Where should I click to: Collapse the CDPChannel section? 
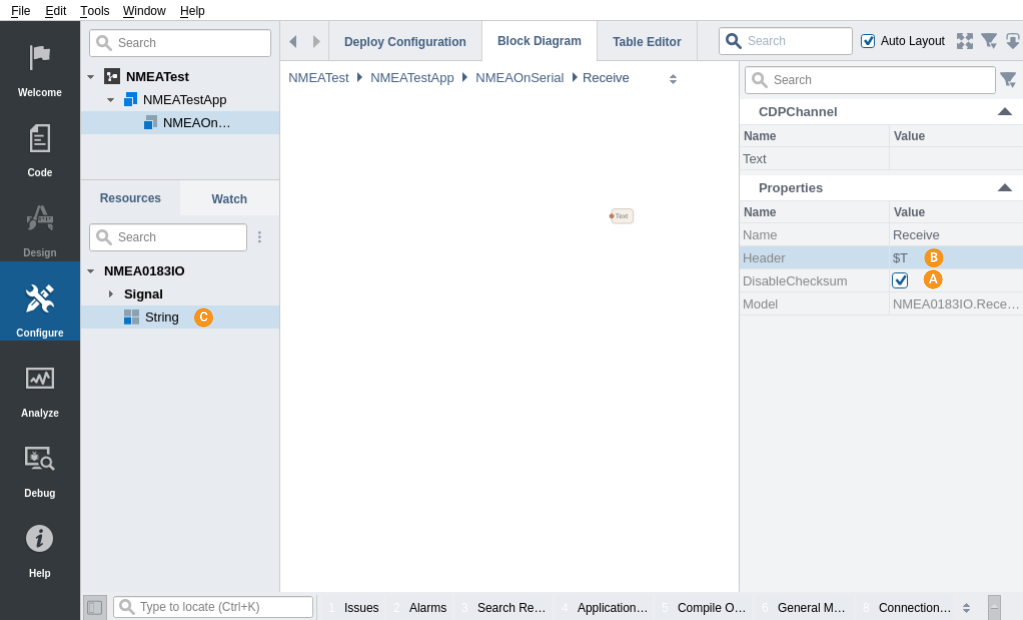tap(1004, 112)
